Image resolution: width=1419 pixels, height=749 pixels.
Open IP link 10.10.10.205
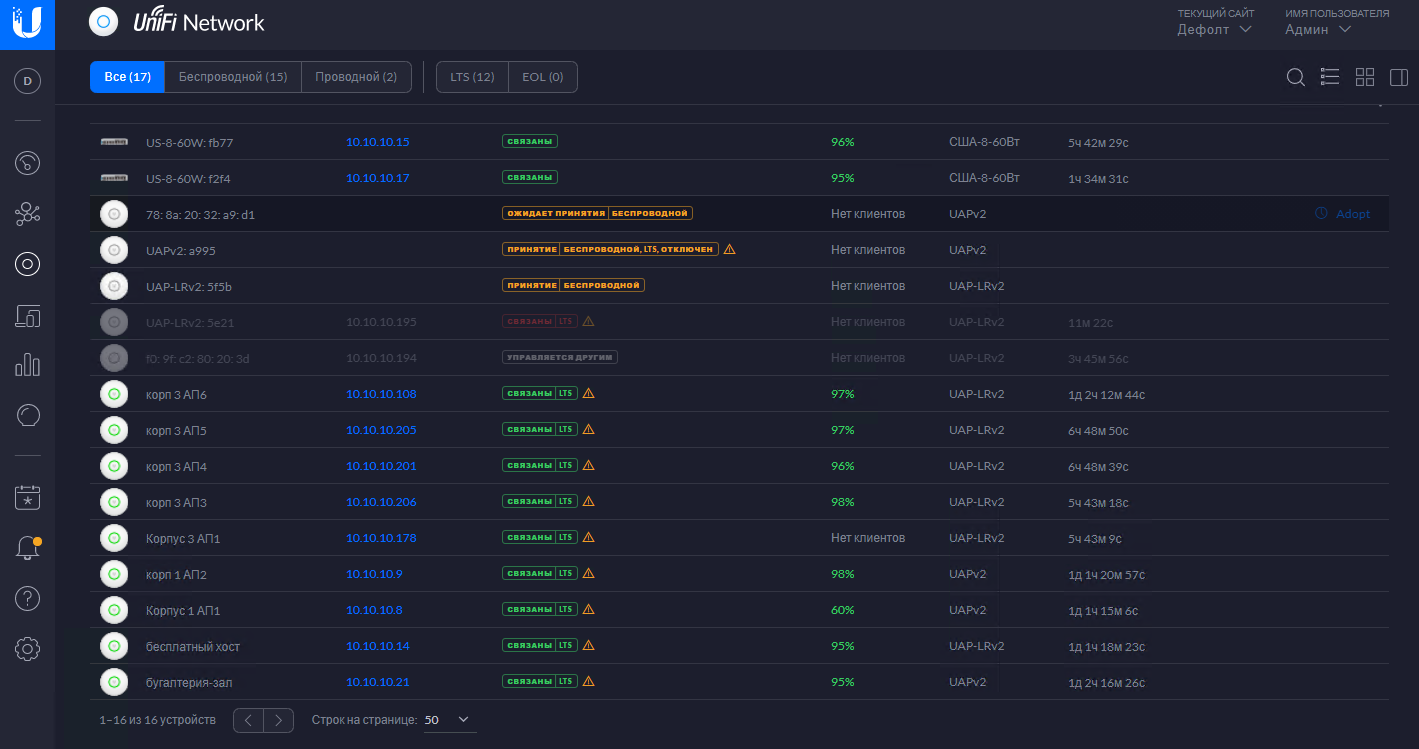pos(381,430)
